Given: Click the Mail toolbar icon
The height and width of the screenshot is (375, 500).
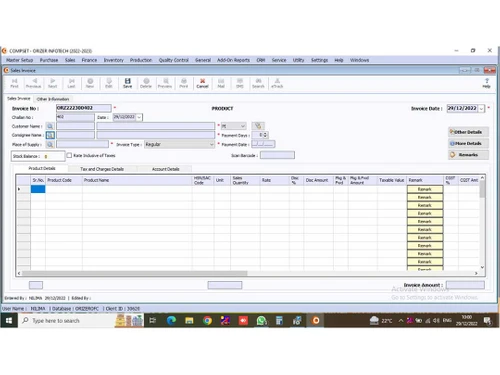Looking at the screenshot, I should [x=221, y=83].
